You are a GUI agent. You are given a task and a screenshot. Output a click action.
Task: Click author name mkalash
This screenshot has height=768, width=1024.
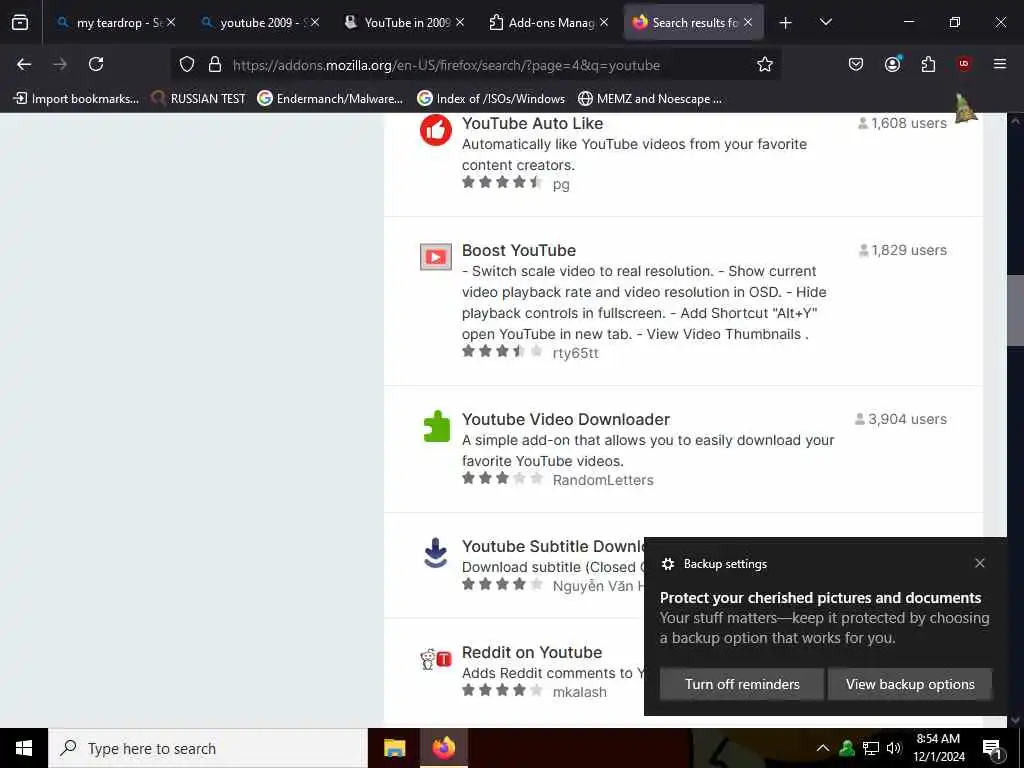[579, 692]
